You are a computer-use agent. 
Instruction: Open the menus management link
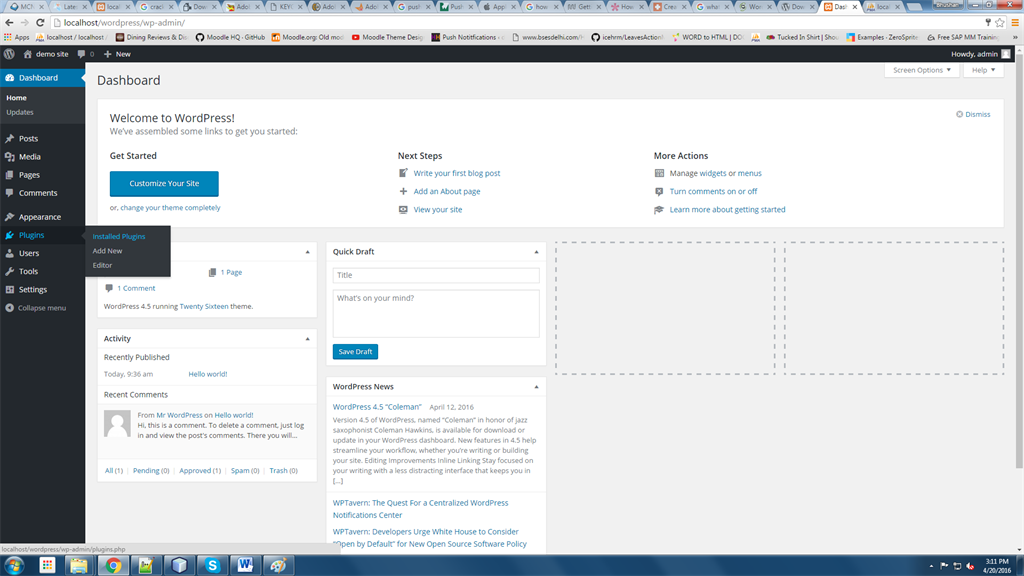749,173
